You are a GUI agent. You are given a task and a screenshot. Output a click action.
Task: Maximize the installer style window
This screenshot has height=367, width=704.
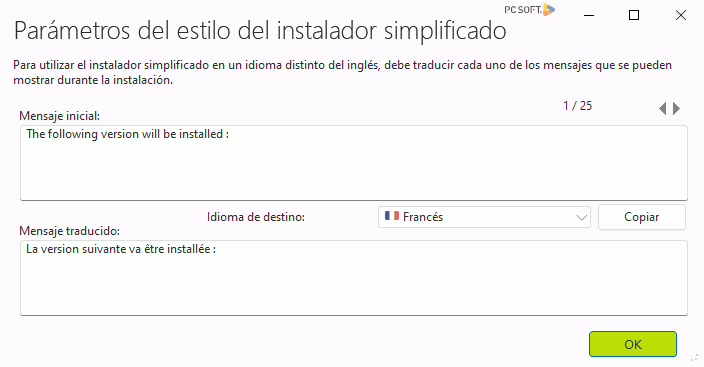(634, 15)
